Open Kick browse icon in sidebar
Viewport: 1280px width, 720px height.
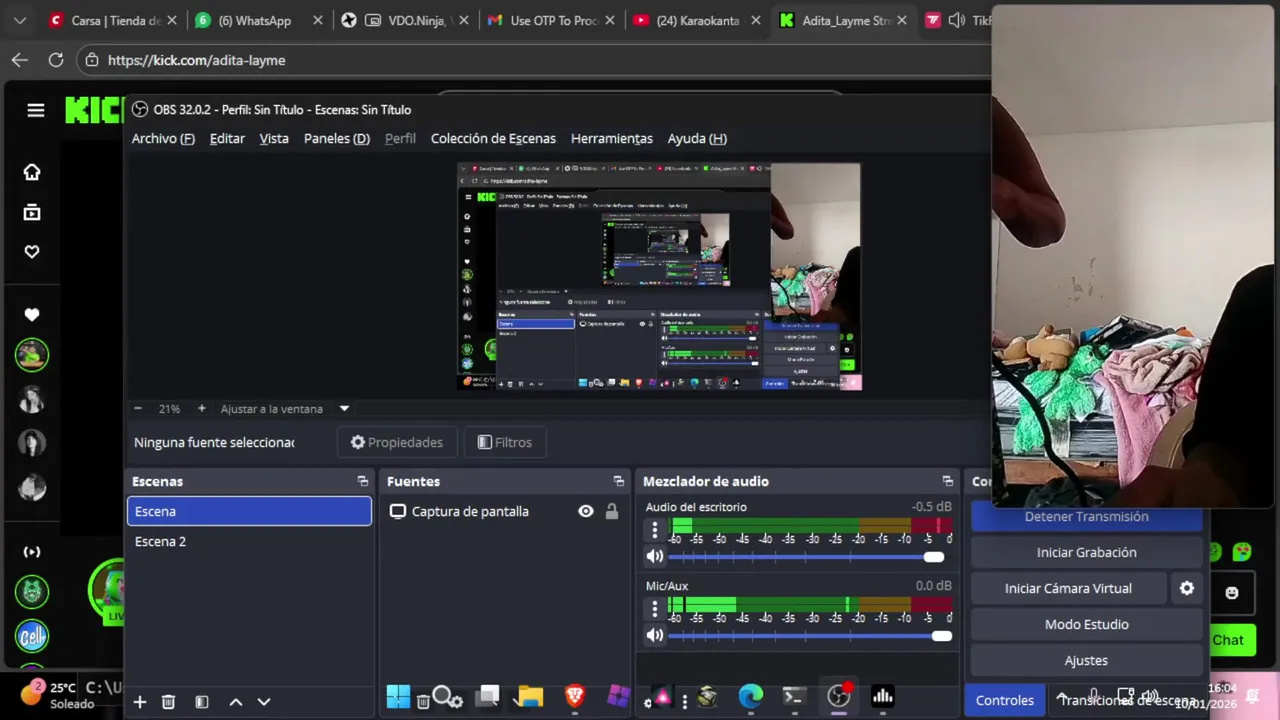tap(32, 212)
